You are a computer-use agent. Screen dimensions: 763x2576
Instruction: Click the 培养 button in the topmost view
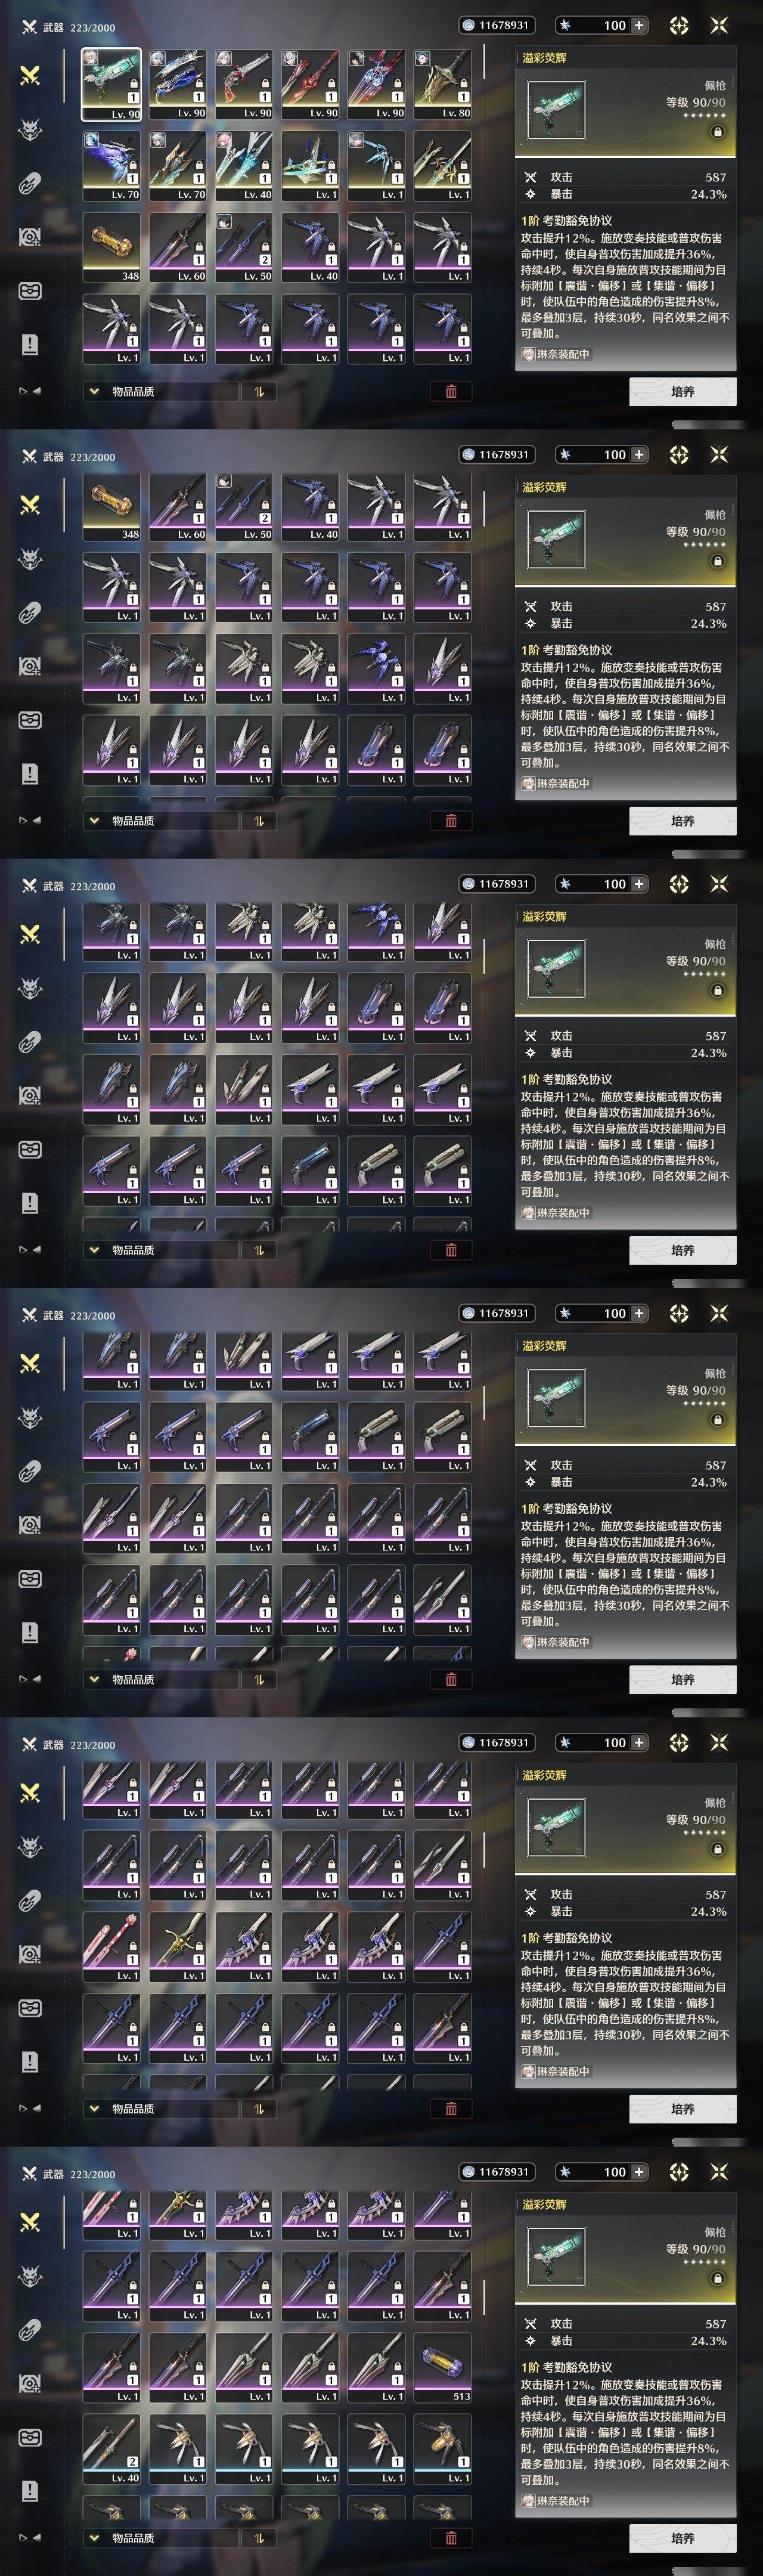coord(683,391)
